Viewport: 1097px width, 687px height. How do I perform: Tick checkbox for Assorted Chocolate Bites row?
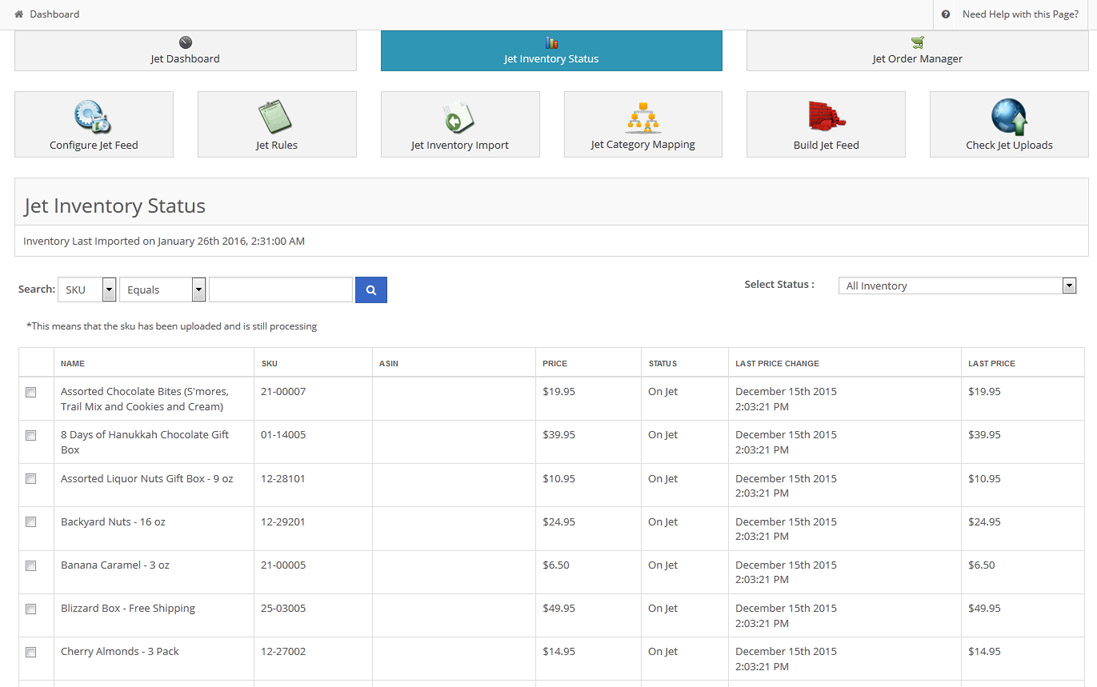click(31, 392)
